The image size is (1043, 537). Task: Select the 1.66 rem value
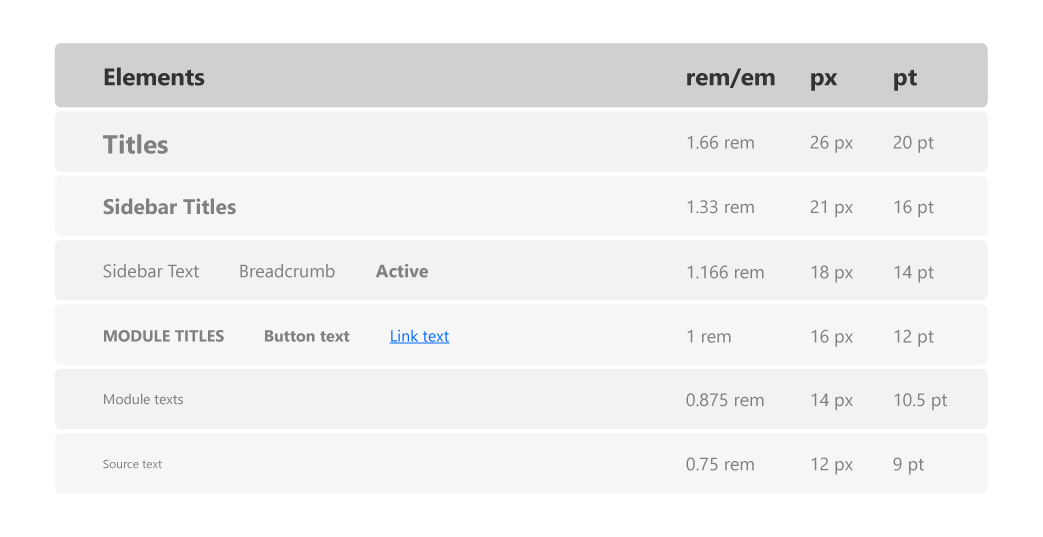(x=720, y=142)
